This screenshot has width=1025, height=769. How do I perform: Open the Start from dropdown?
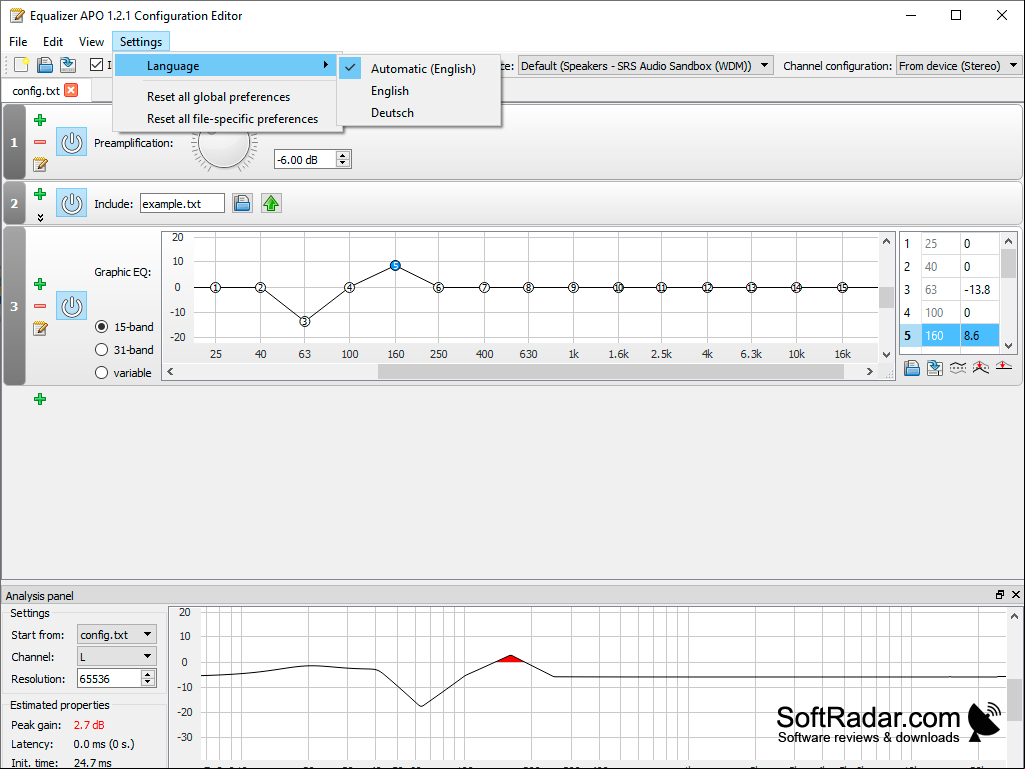(x=117, y=634)
